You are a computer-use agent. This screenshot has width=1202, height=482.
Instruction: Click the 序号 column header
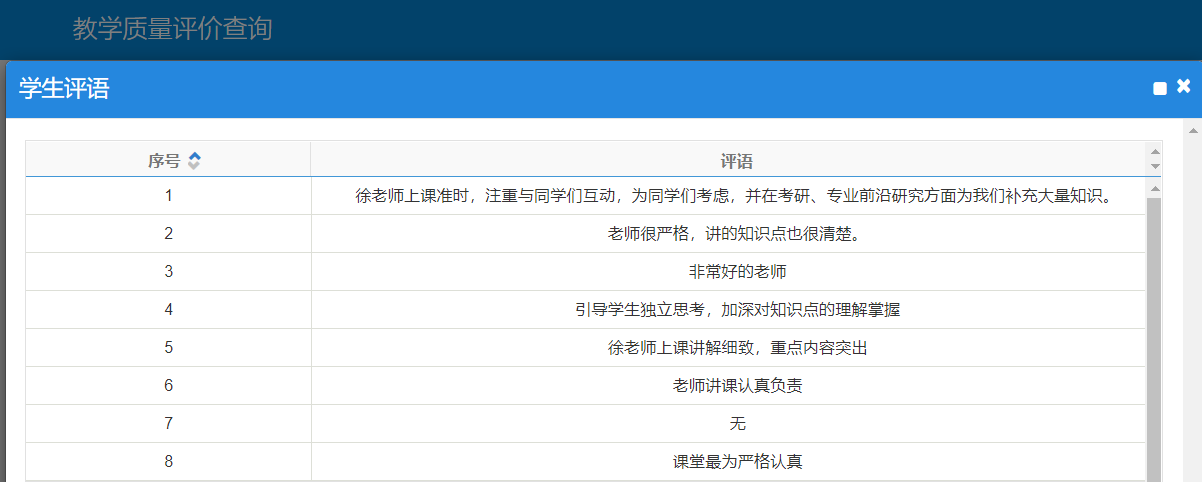(x=165, y=160)
